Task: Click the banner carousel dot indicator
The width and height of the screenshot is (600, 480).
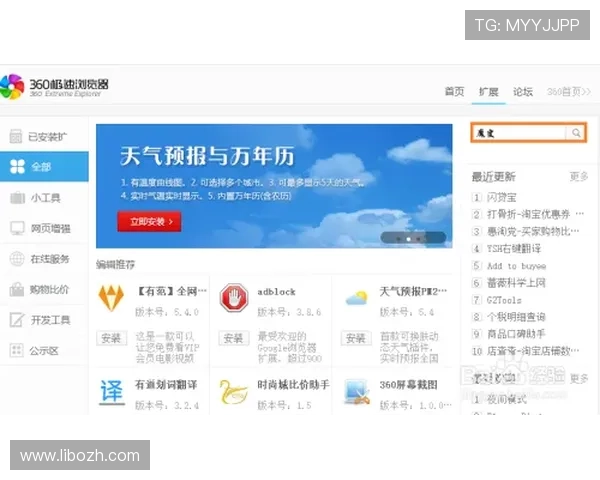Action: [x=409, y=239]
